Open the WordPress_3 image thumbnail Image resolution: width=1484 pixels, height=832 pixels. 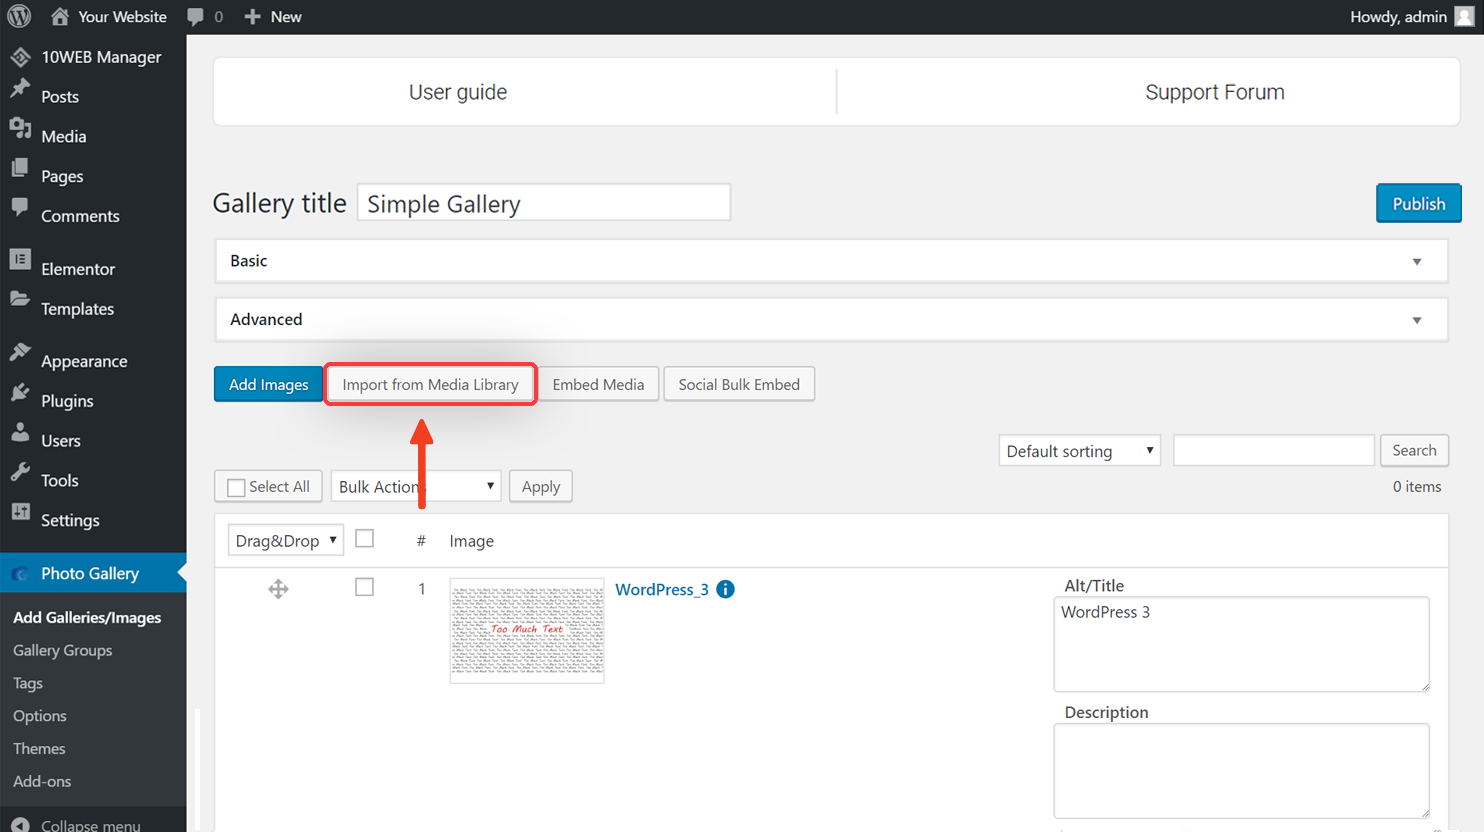[527, 631]
